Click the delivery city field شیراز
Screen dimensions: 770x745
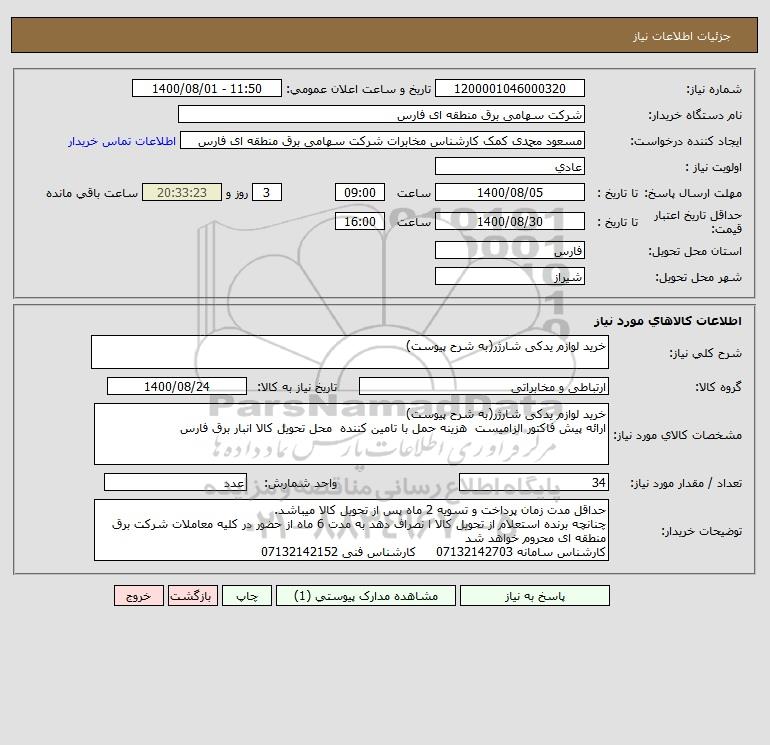point(510,276)
